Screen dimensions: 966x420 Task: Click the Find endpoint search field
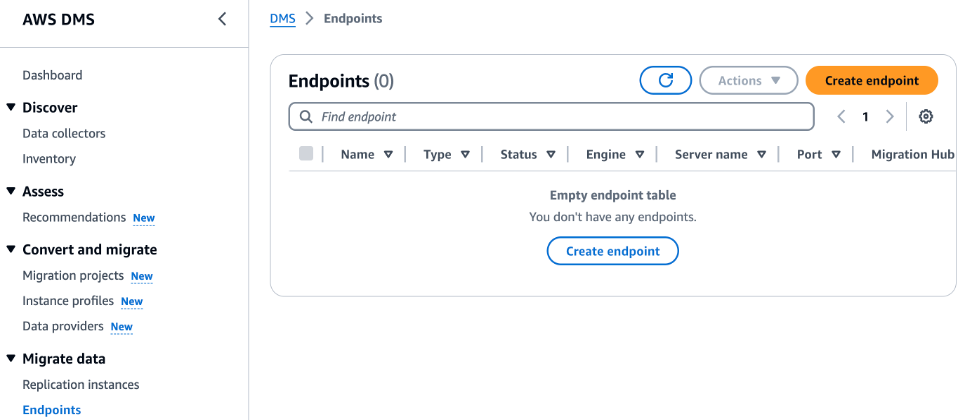point(560,117)
